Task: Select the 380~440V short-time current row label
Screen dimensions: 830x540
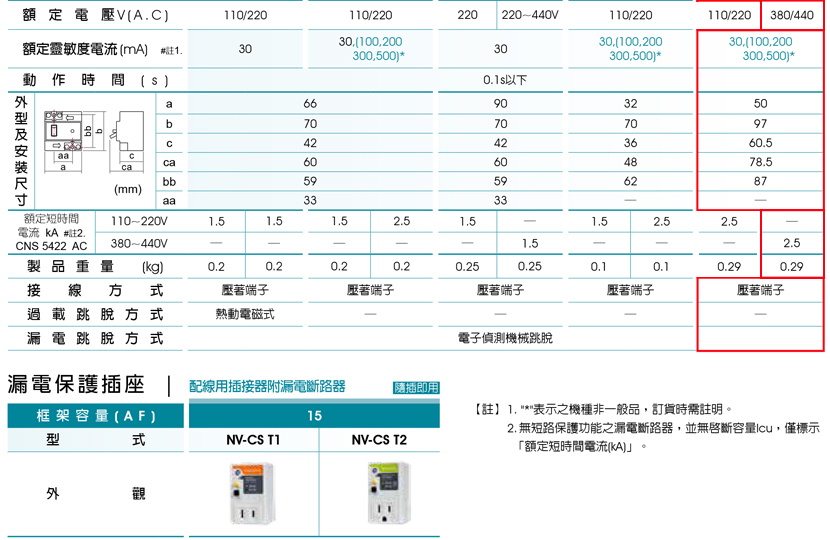Action: point(139,243)
